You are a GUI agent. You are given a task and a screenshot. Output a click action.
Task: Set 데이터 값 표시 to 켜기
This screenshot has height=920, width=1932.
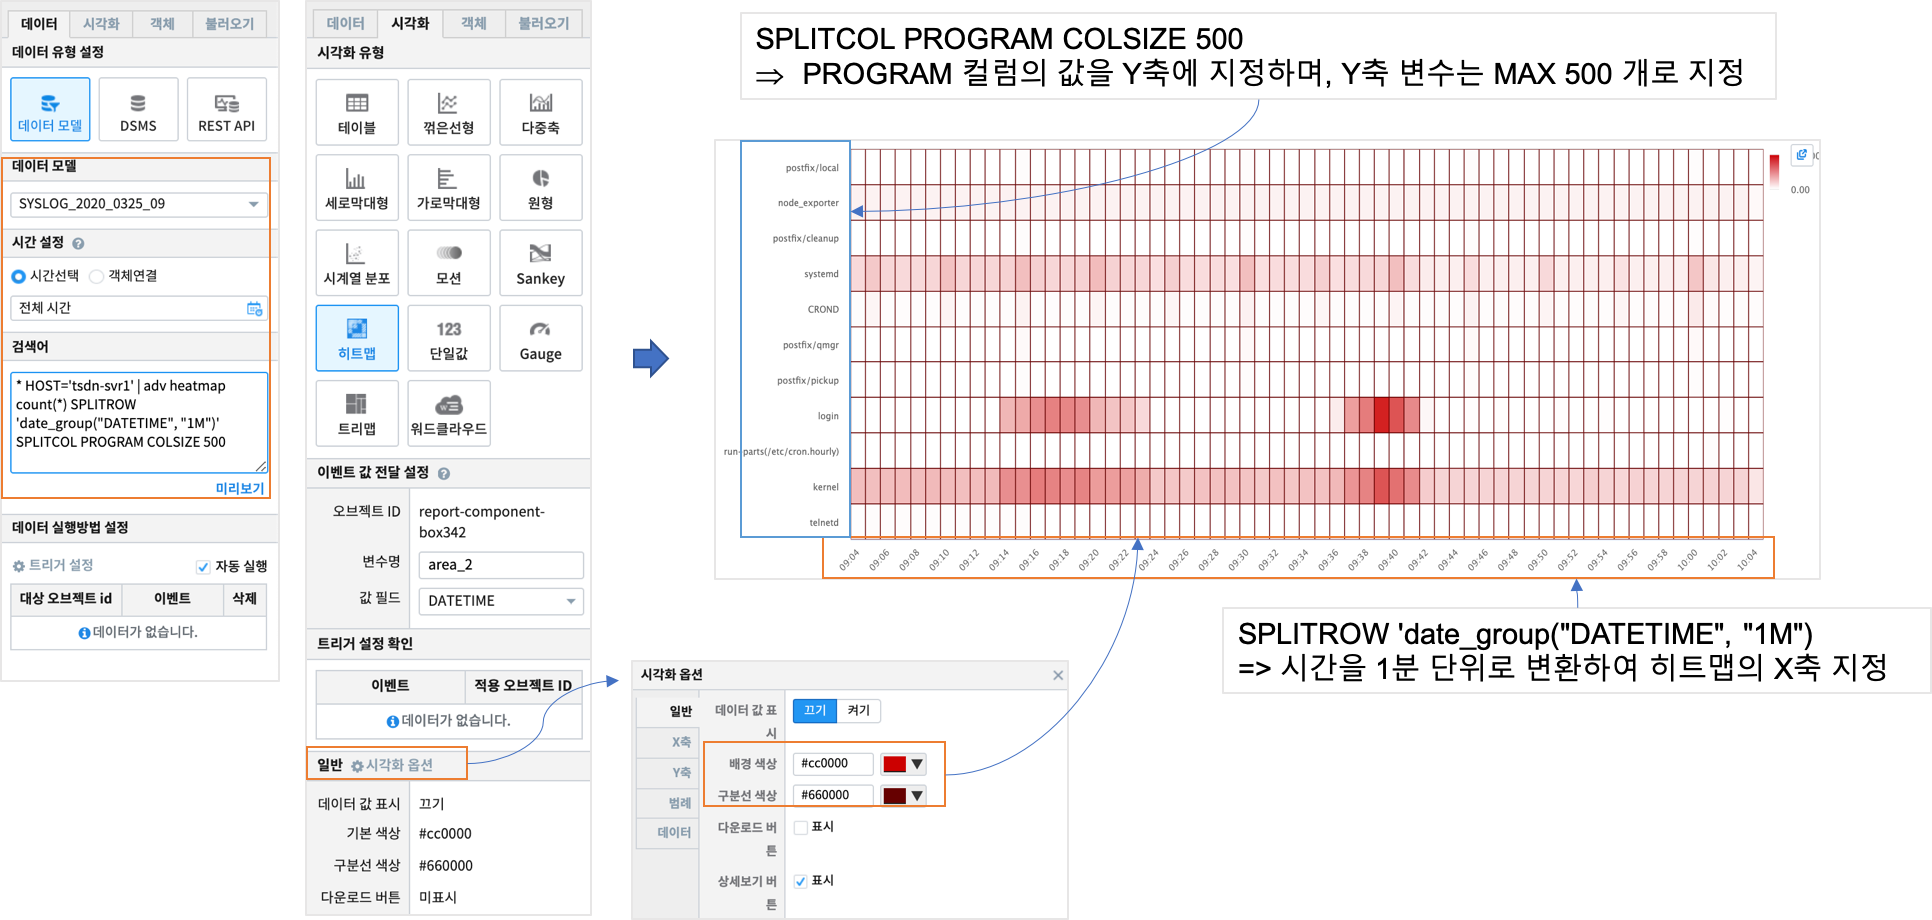[x=859, y=710]
